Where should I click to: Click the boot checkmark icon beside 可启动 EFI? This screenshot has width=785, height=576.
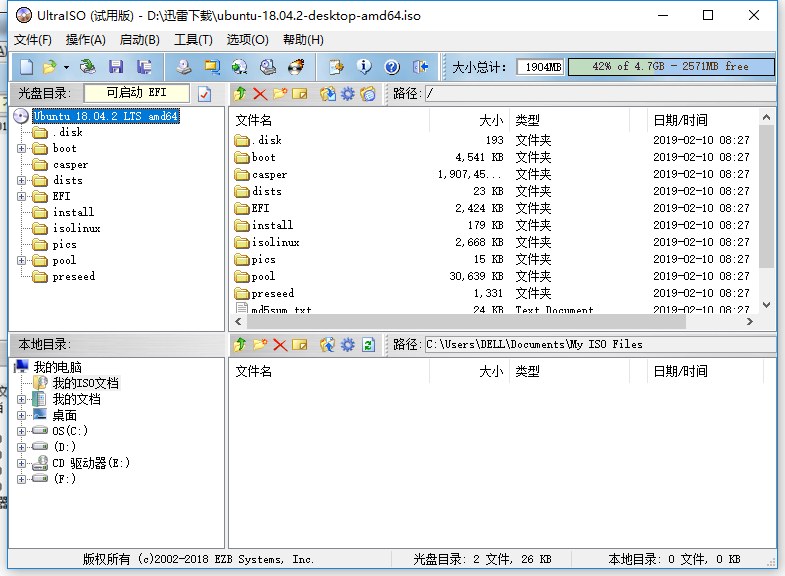[x=204, y=94]
